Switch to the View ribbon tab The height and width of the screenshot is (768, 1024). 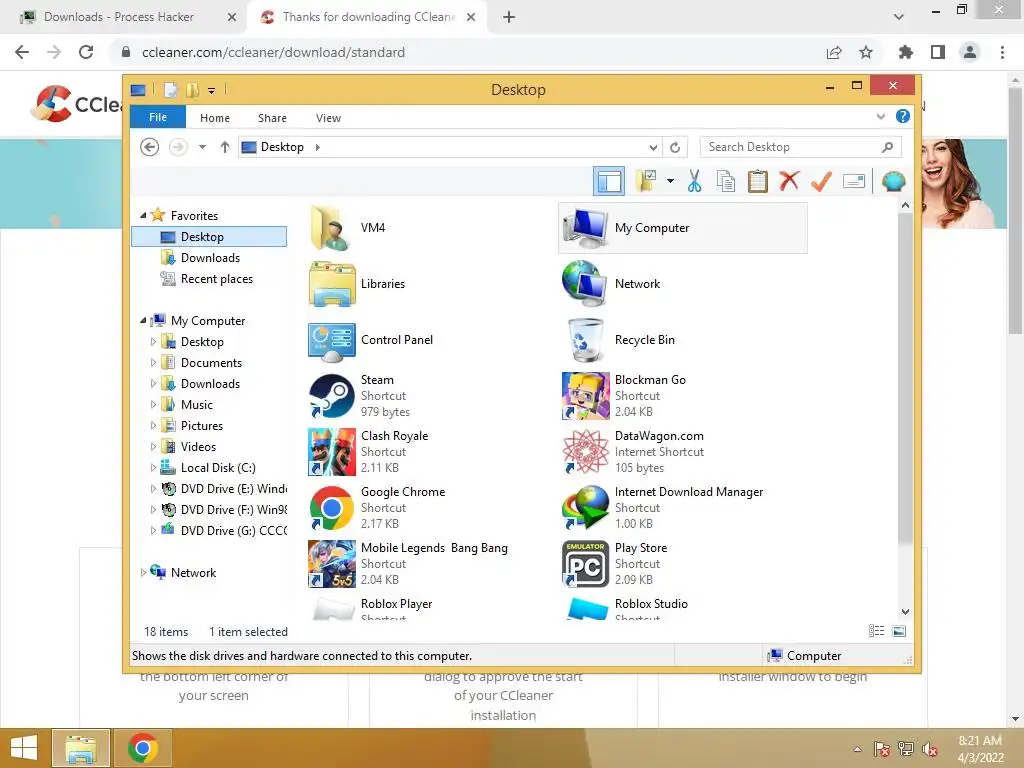[328, 118]
